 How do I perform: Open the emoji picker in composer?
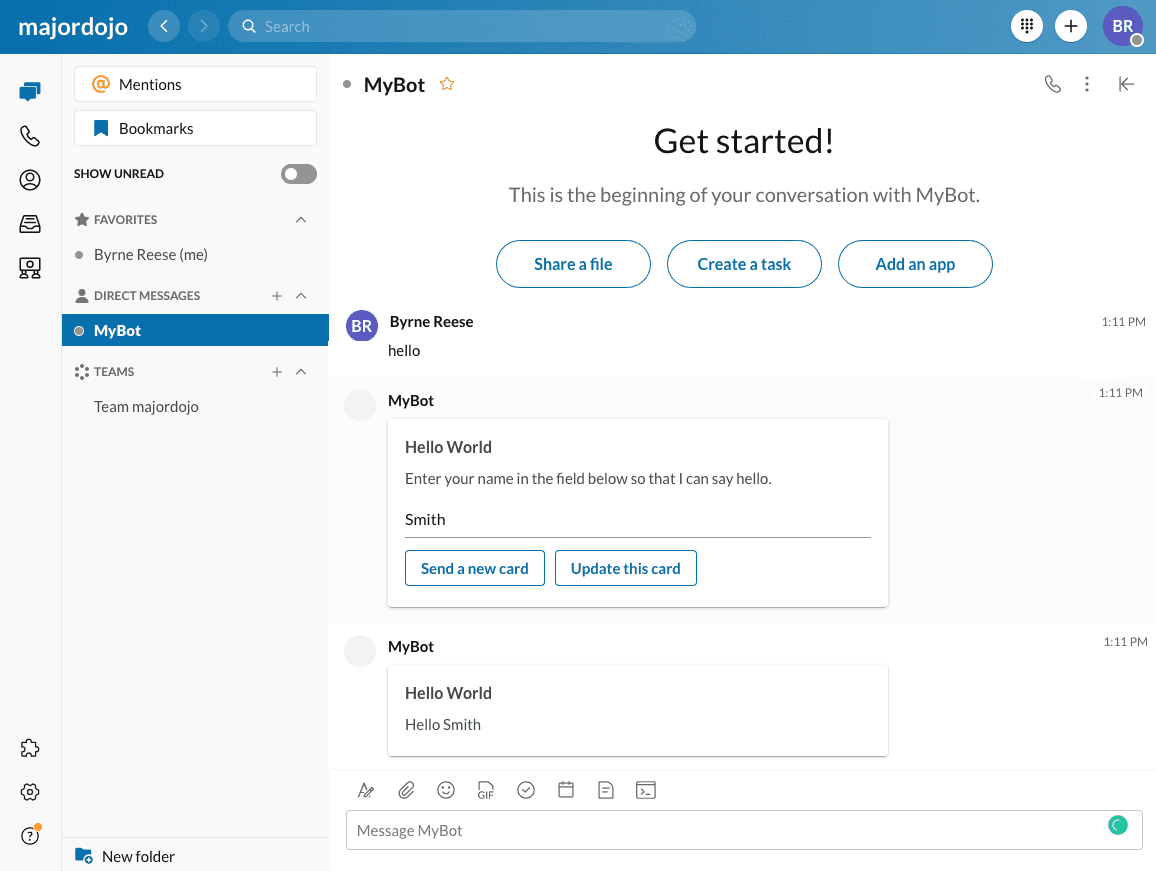pos(446,790)
